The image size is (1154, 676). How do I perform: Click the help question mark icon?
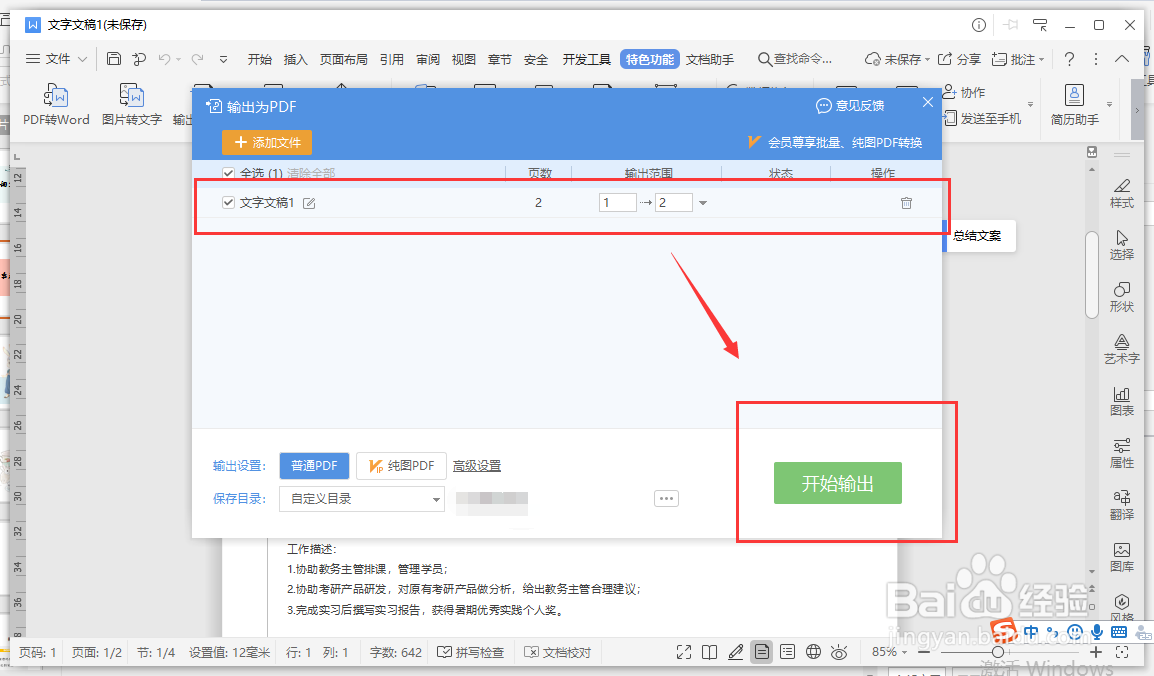1069,59
